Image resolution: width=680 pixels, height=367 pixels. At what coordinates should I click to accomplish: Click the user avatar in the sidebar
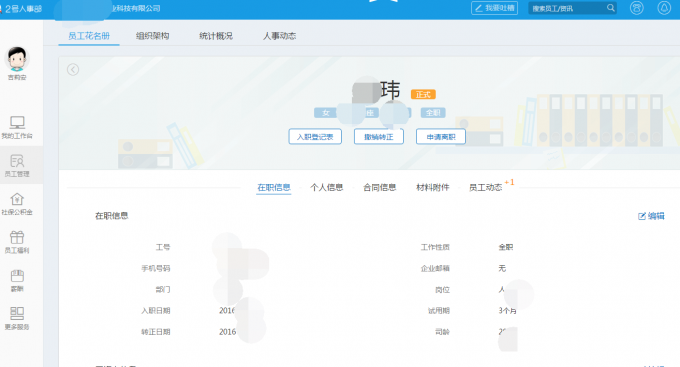(x=17, y=59)
